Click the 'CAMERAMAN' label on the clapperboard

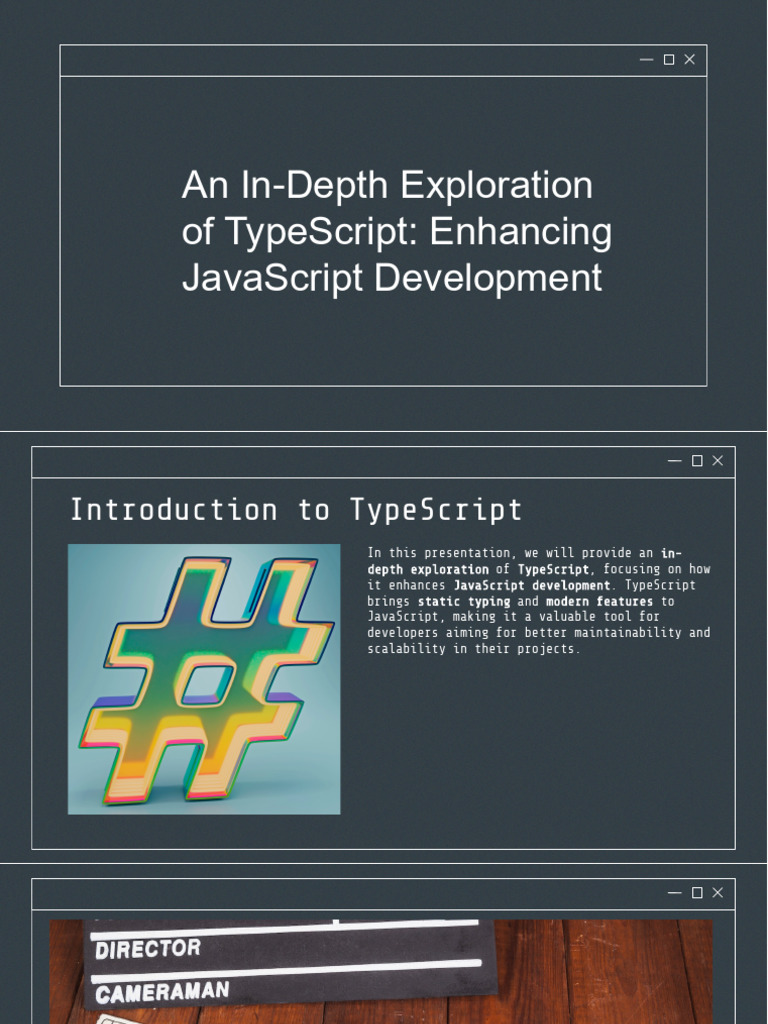point(162,993)
